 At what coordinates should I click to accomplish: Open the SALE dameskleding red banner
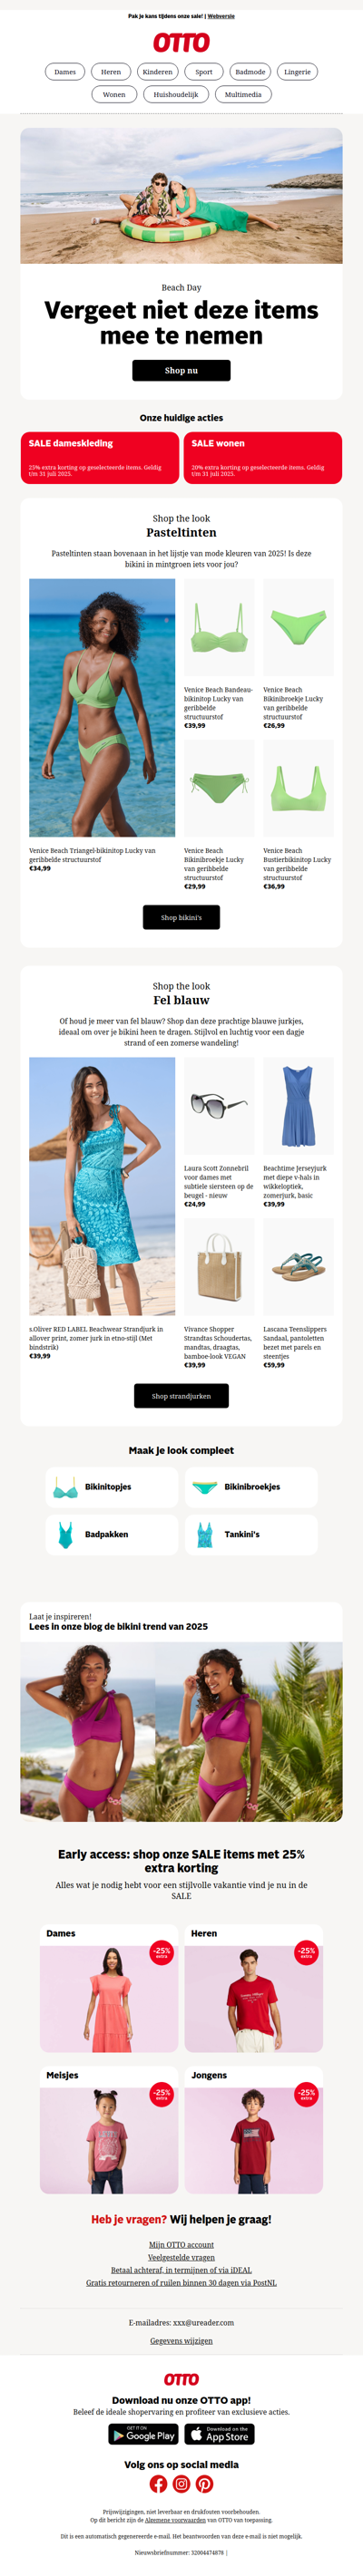click(99, 458)
